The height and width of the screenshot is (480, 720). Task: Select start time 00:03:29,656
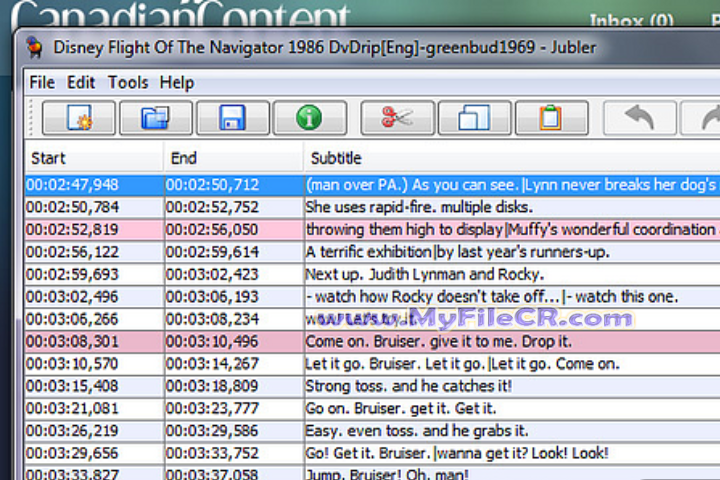tap(72, 453)
